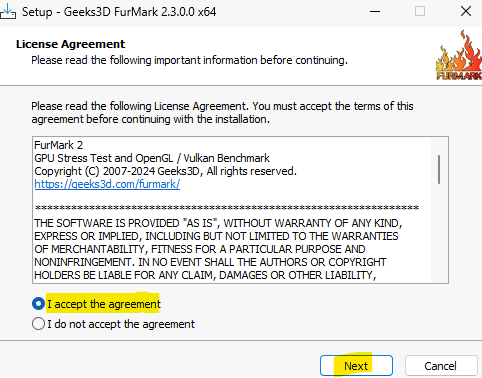Choose the I do not accept radio button
This screenshot has height=378, width=482.
tap(38, 324)
